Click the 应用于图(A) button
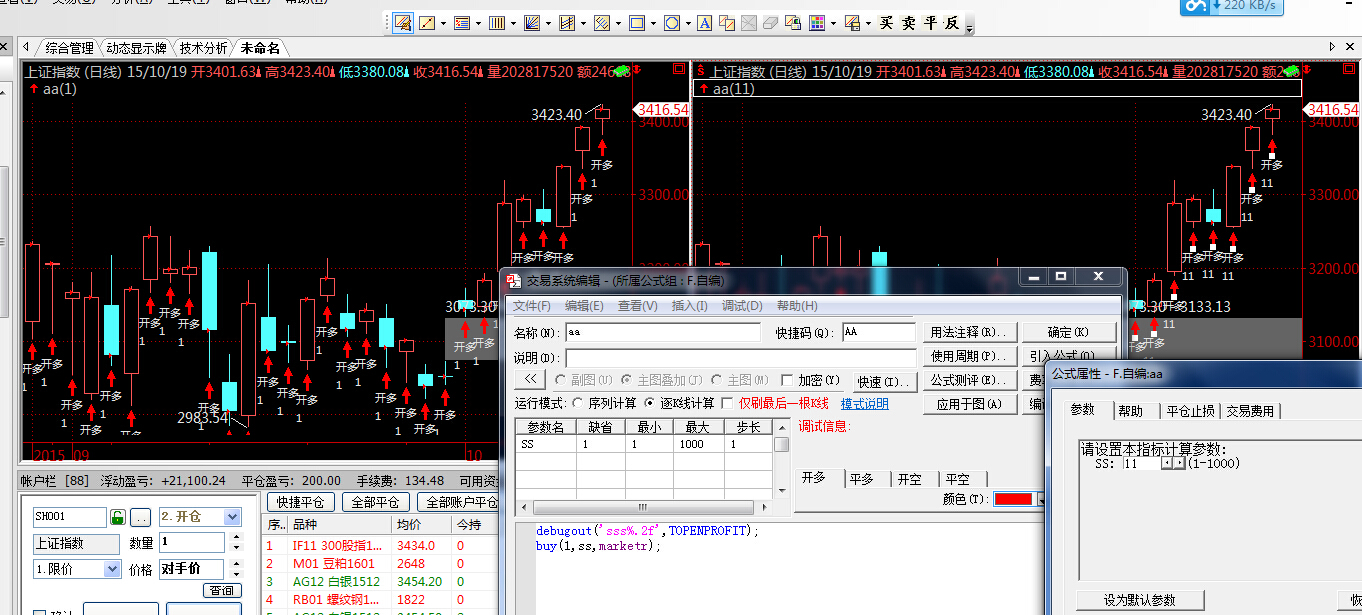Image resolution: width=1362 pixels, height=615 pixels. (969, 404)
